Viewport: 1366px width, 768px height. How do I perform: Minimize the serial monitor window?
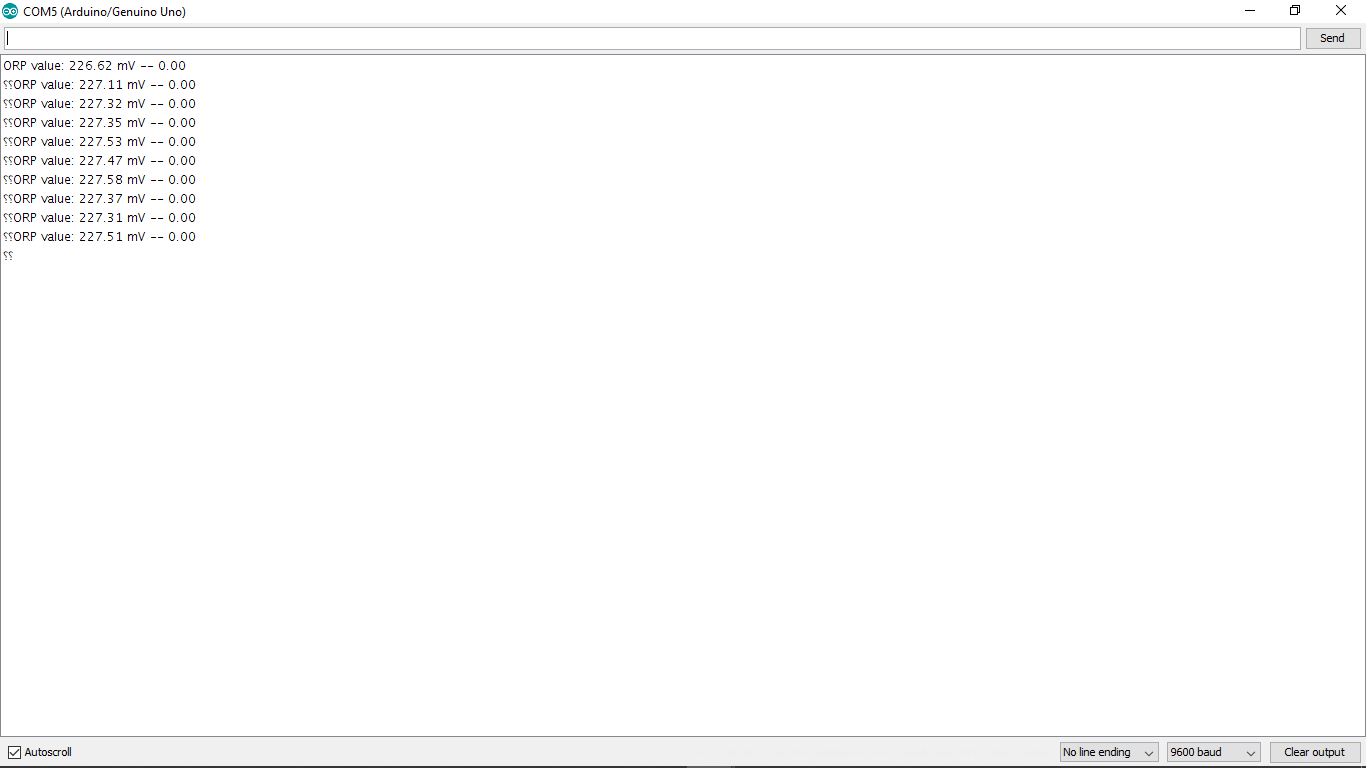click(x=1250, y=11)
